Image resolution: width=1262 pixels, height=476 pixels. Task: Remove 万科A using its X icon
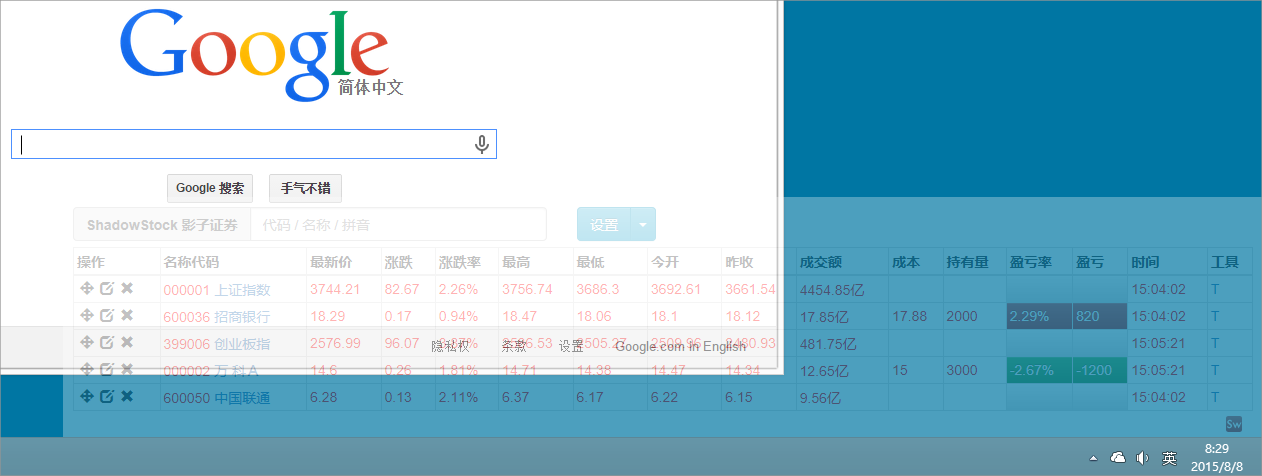click(x=127, y=370)
